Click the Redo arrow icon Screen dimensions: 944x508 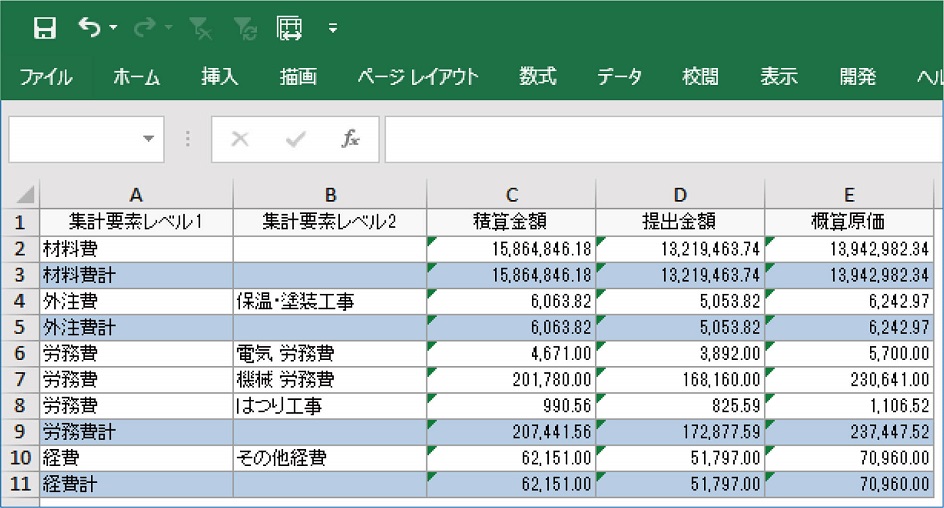(x=145, y=27)
